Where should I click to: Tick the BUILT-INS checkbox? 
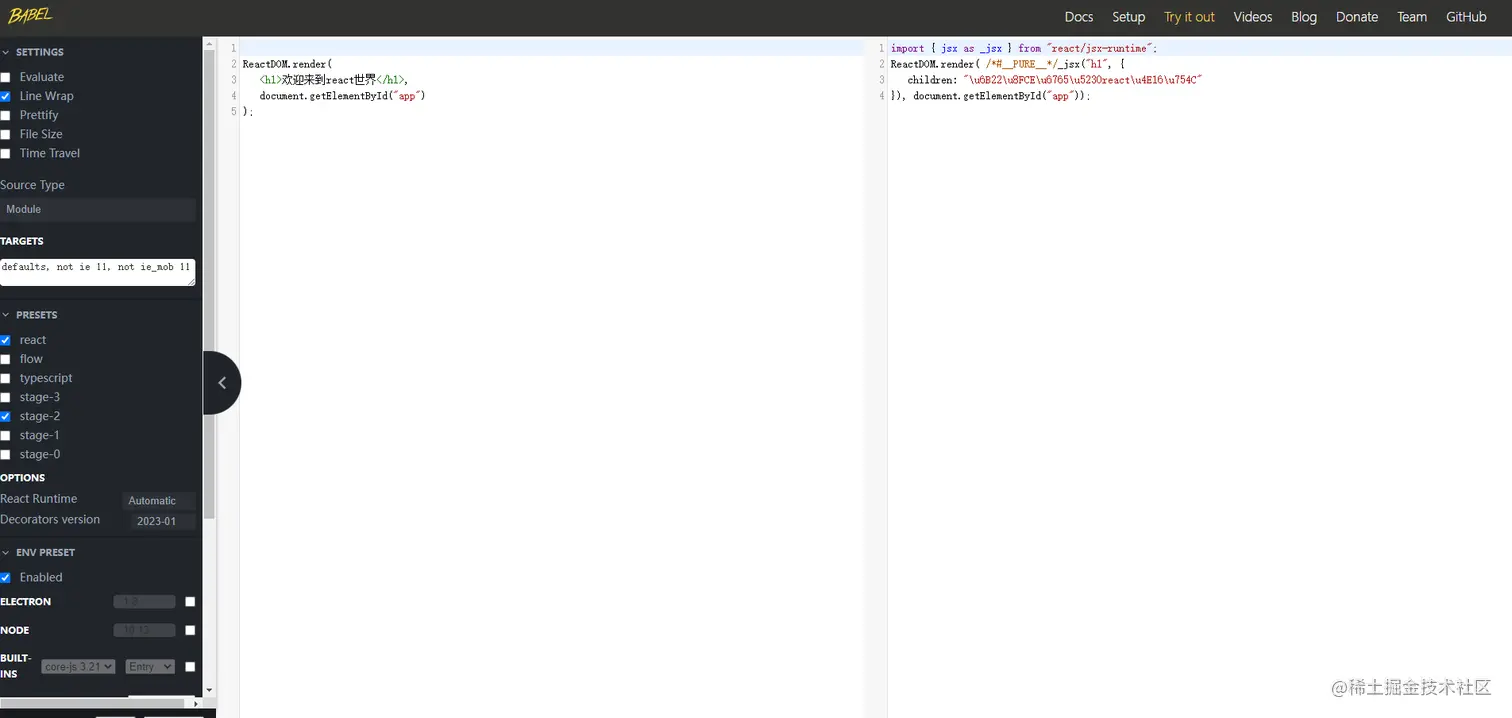(x=190, y=666)
